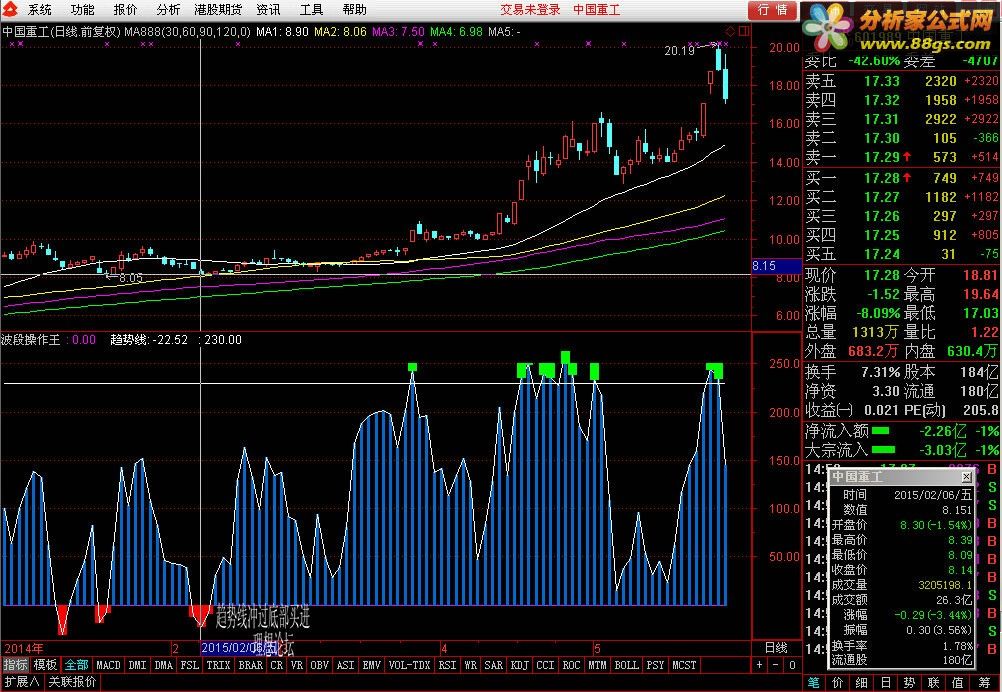Switch to the 值 tab in quote panel
Screen dimensions: 1002x692
pos(957,682)
